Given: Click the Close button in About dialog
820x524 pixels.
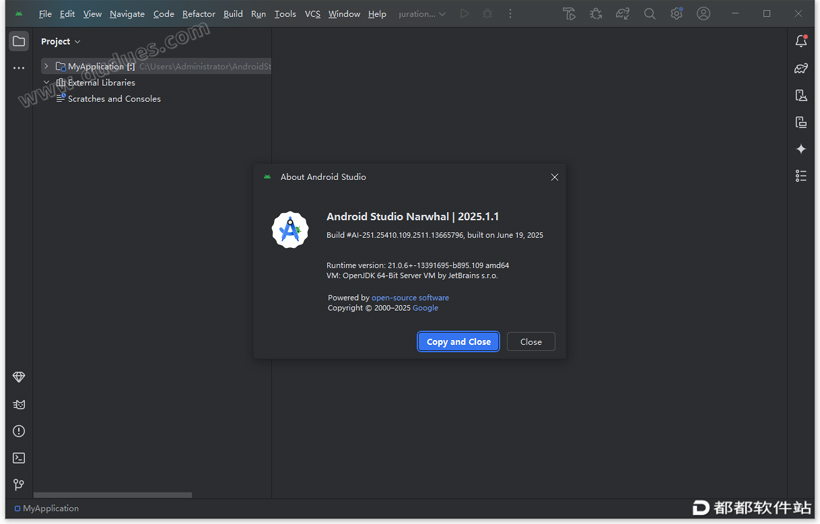Looking at the screenshot, I should (x=531, y=341).
